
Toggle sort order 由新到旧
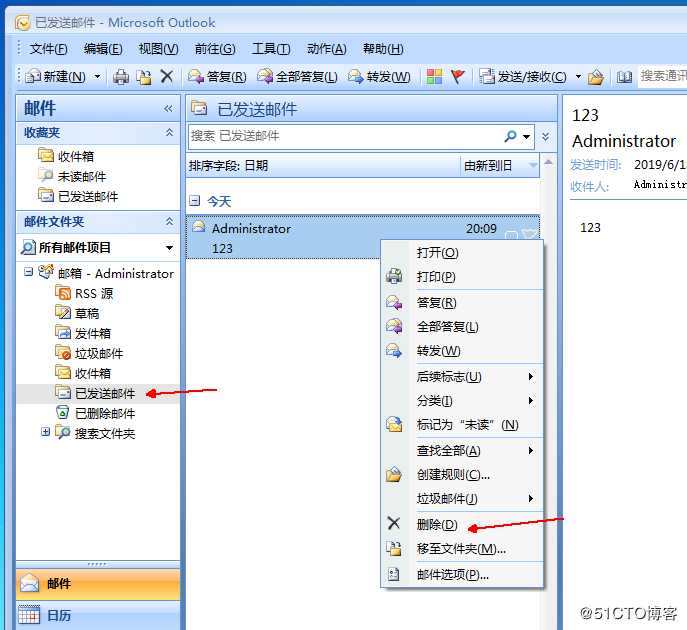[x=499, y=166]
